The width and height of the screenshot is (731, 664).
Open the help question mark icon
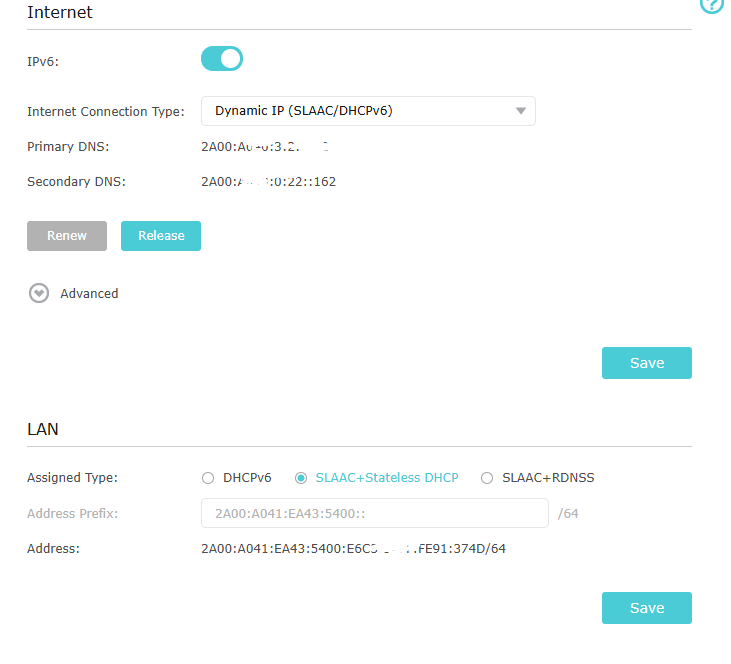click(712, 5)
